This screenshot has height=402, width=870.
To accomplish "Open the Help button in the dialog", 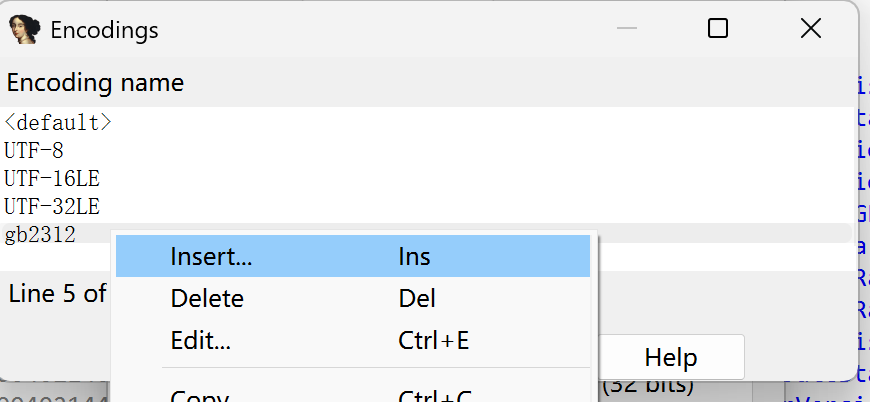I will 671,357.
